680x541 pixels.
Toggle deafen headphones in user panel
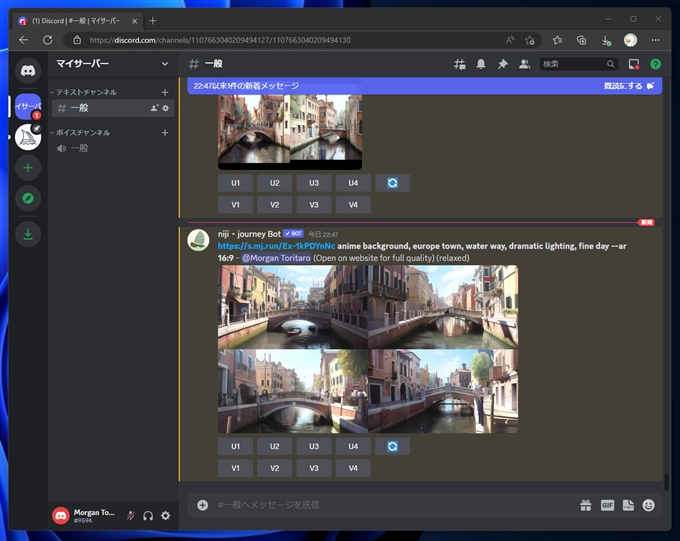tap(148, 515)
